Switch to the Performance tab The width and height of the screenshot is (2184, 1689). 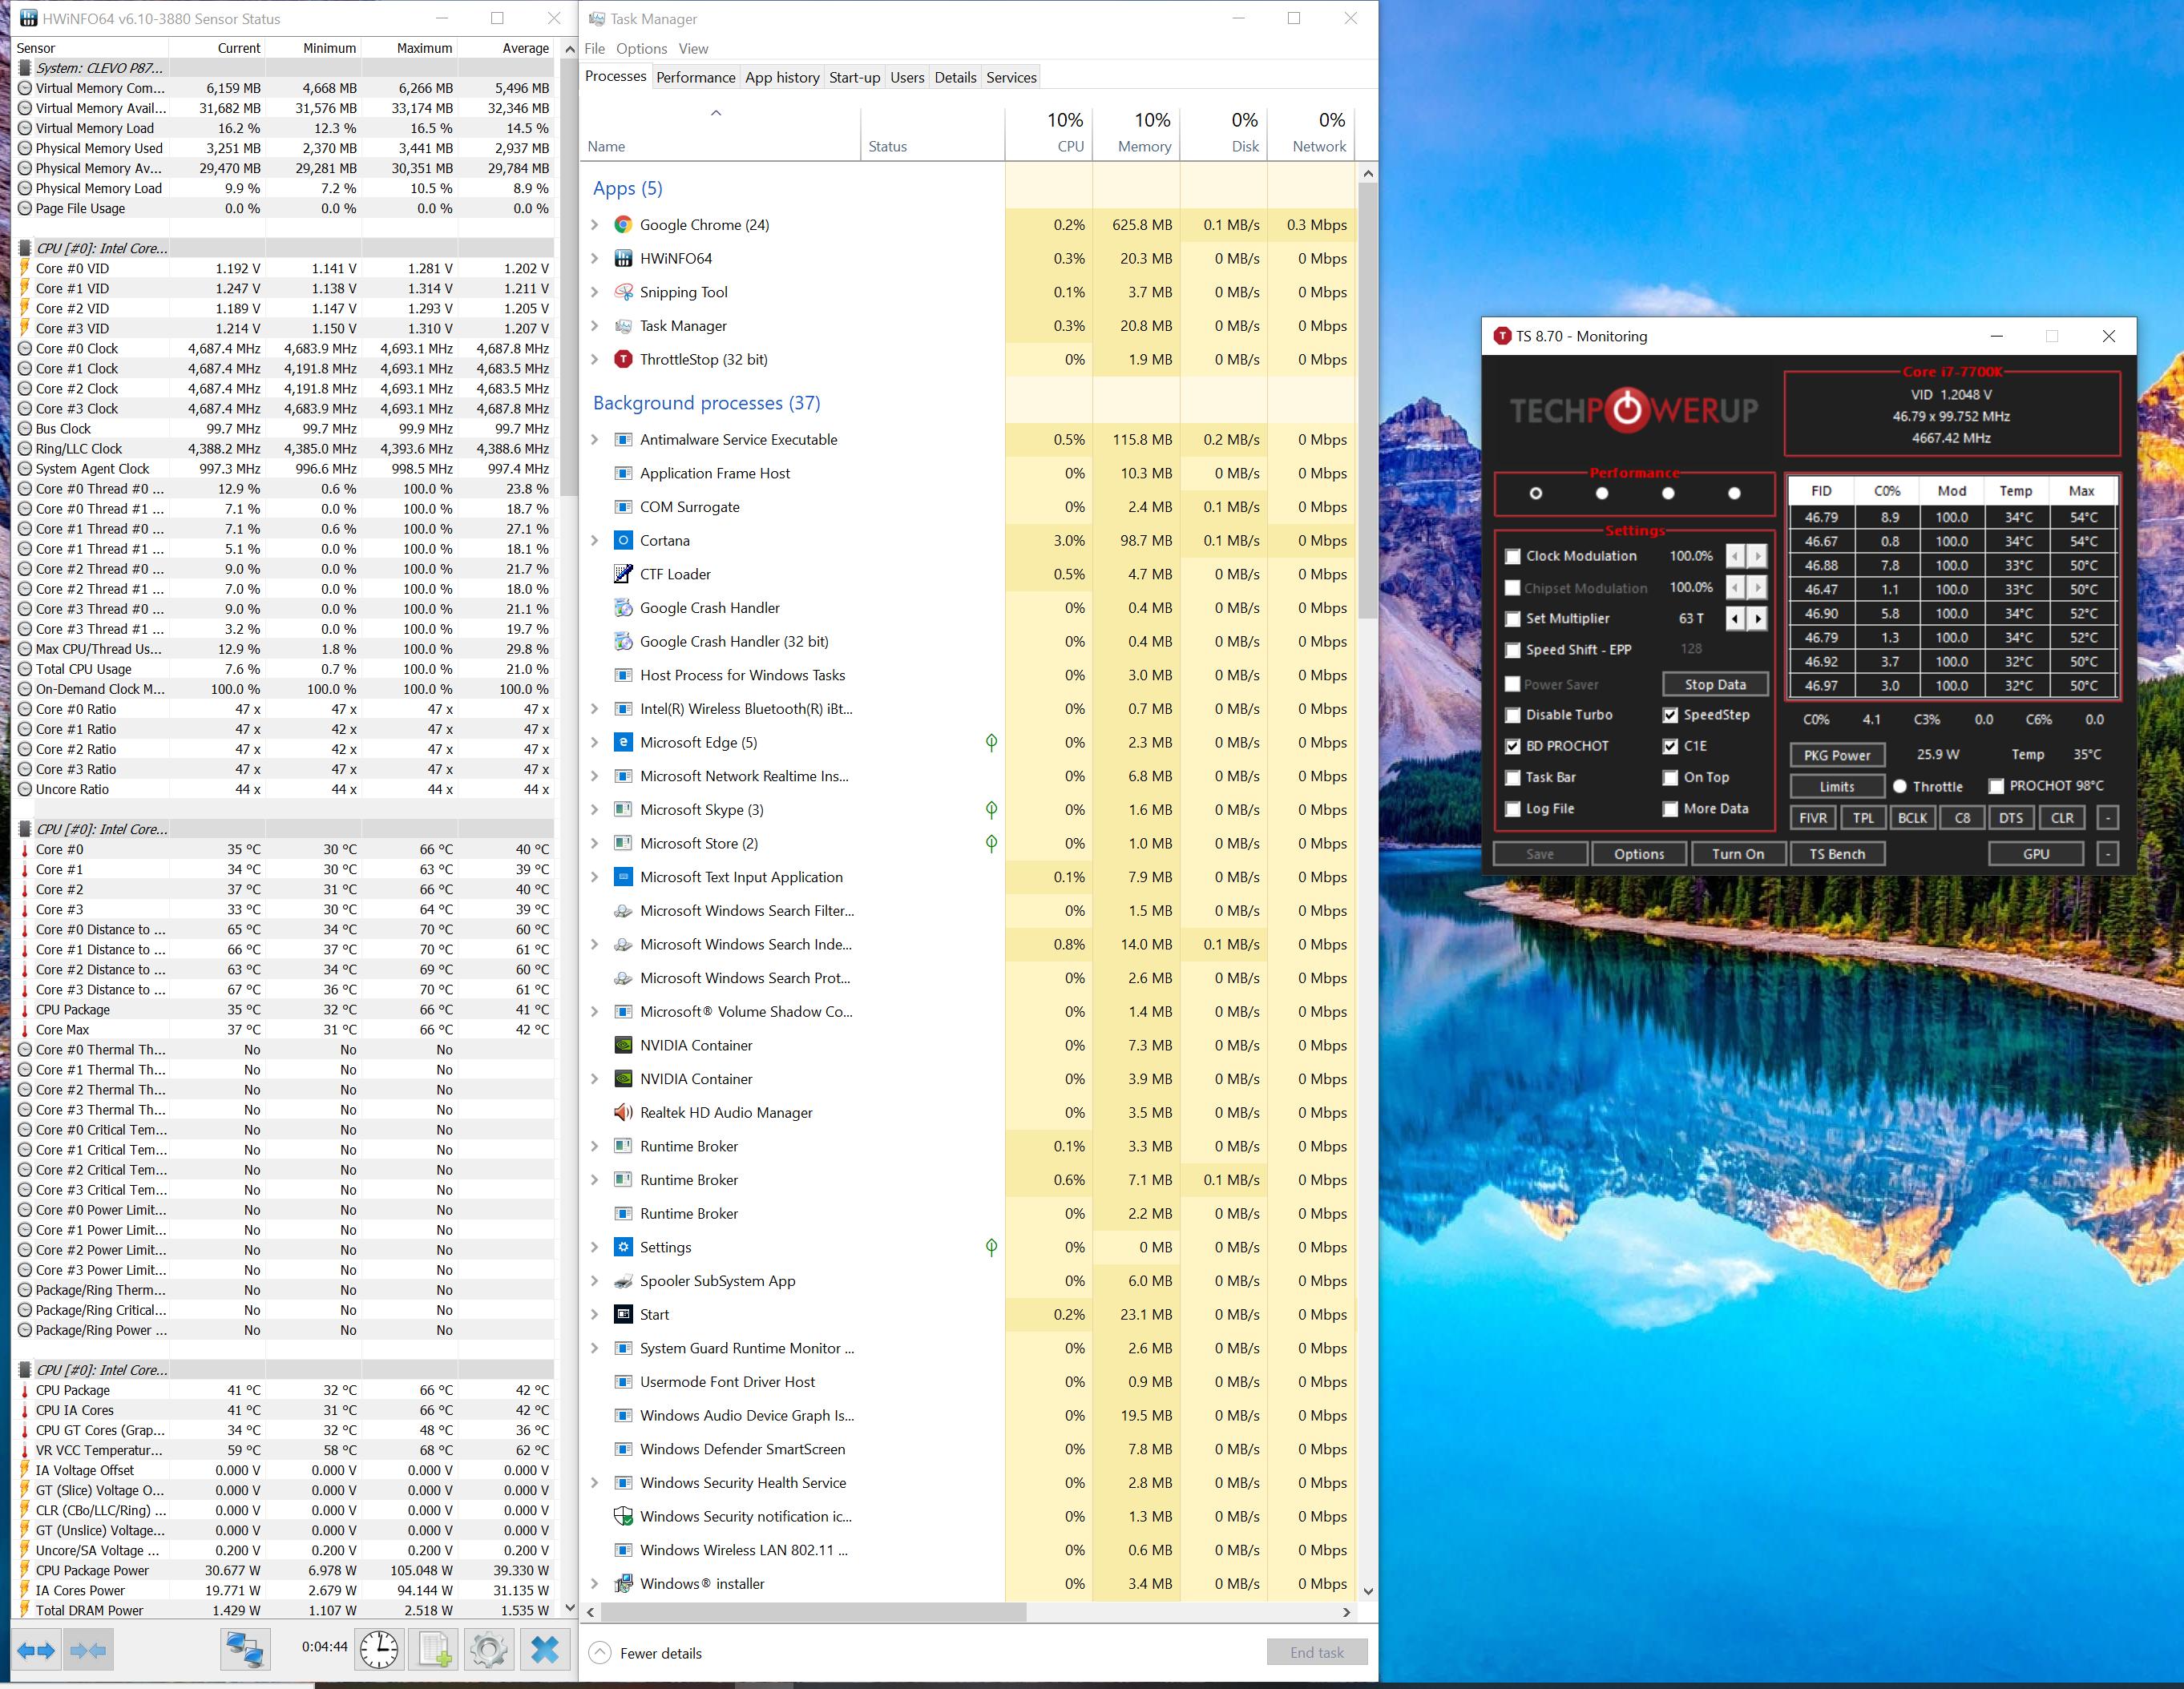[x=696, y=78]
